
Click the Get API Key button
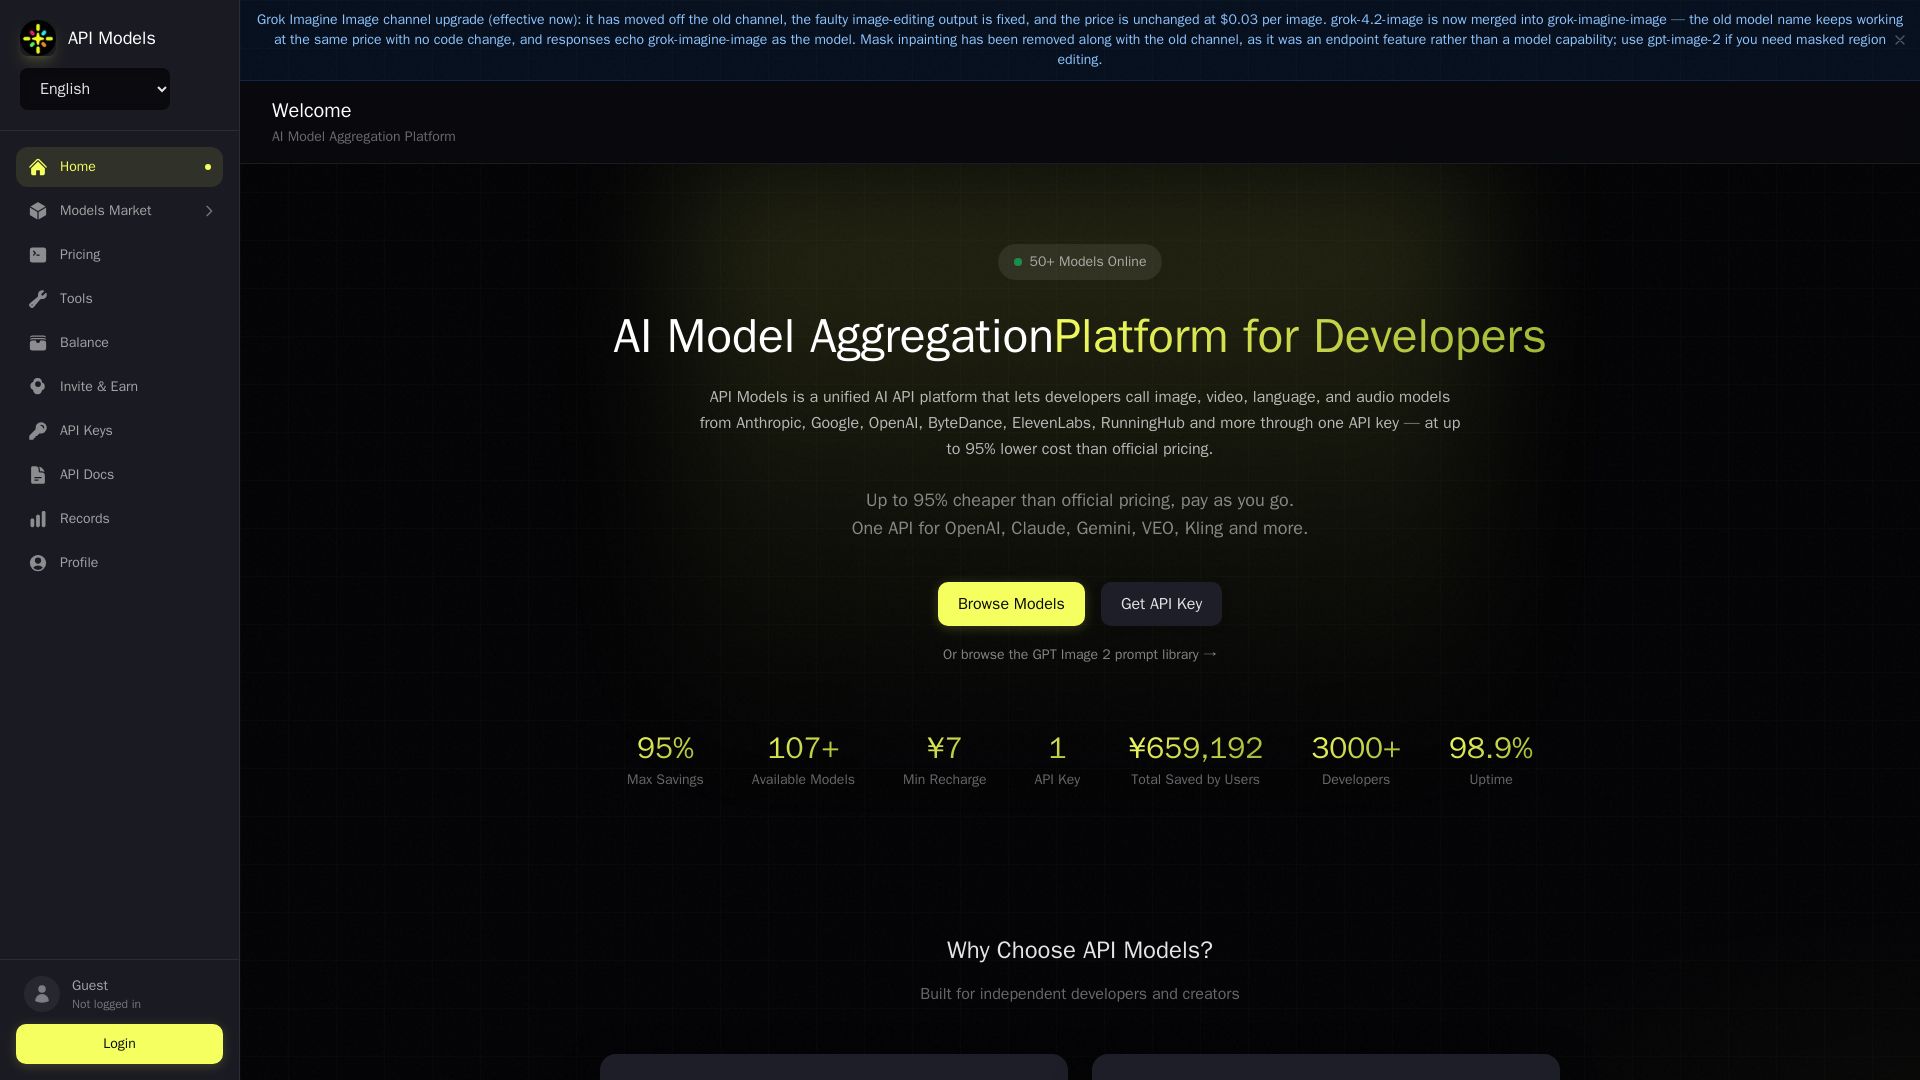coord(1161,604)
